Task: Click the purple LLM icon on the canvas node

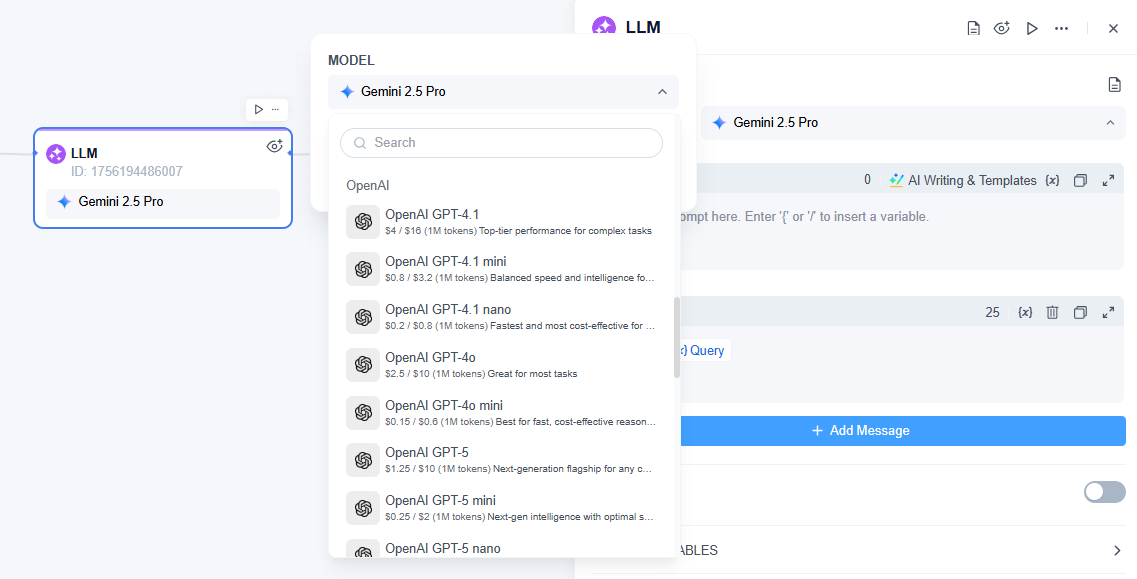Action: pos(56,154)
